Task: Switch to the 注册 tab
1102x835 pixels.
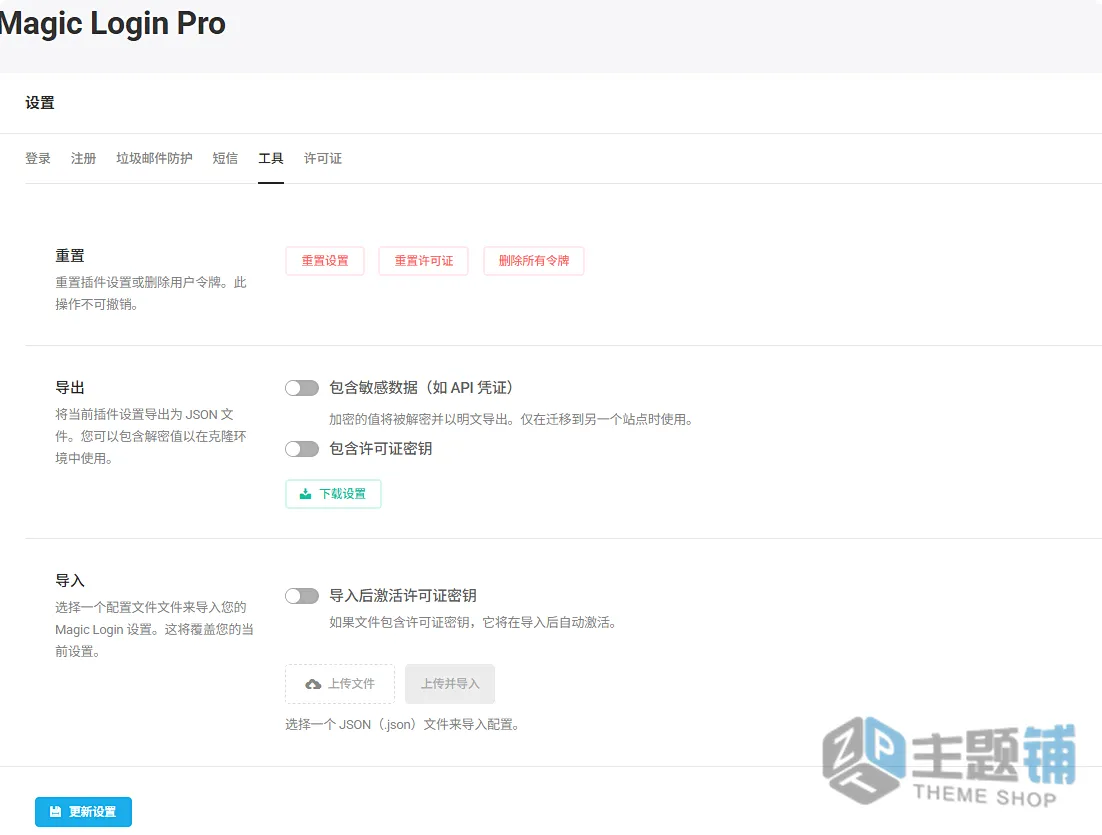Action: [83, 158]
